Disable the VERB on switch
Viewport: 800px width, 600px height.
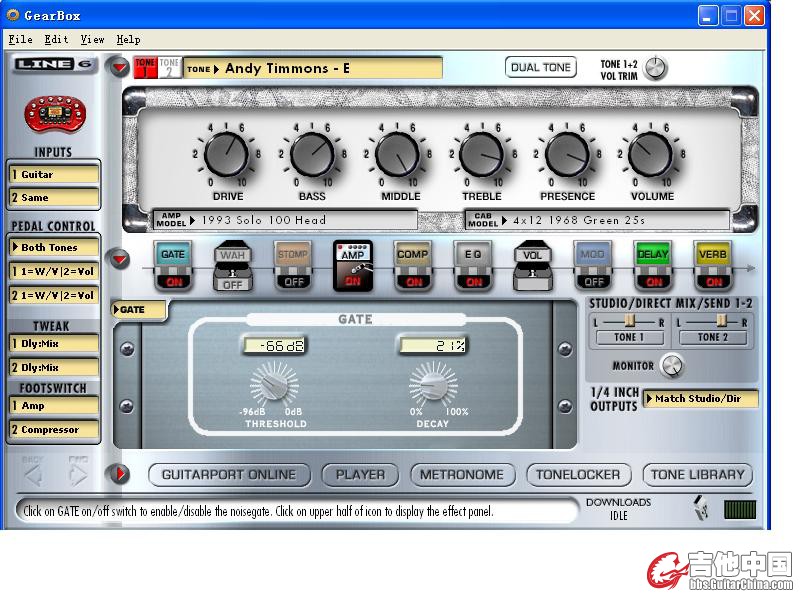[713, 282]
